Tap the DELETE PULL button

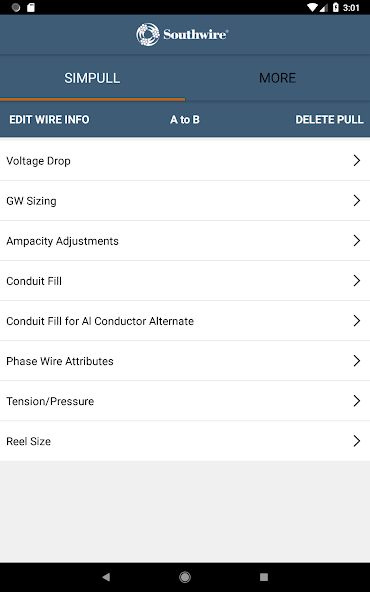[329, 120]
